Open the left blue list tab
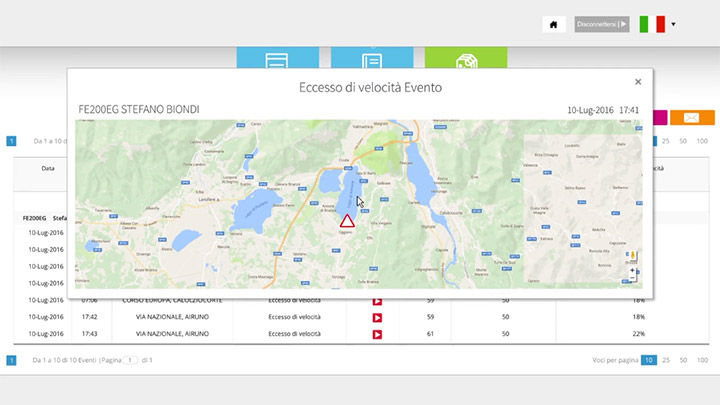The width and height of the screenshot is (720, 405). (x=277, y=60)
